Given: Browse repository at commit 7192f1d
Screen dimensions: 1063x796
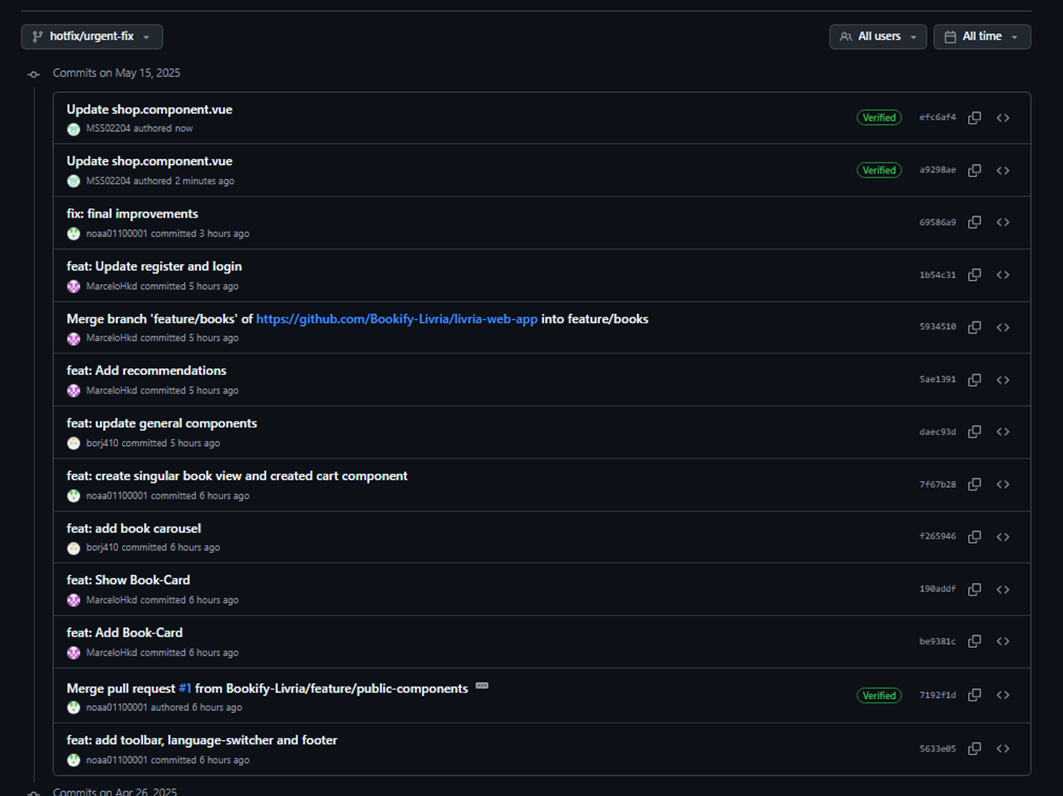Looking at the screenshot, I should (1003, 695).
